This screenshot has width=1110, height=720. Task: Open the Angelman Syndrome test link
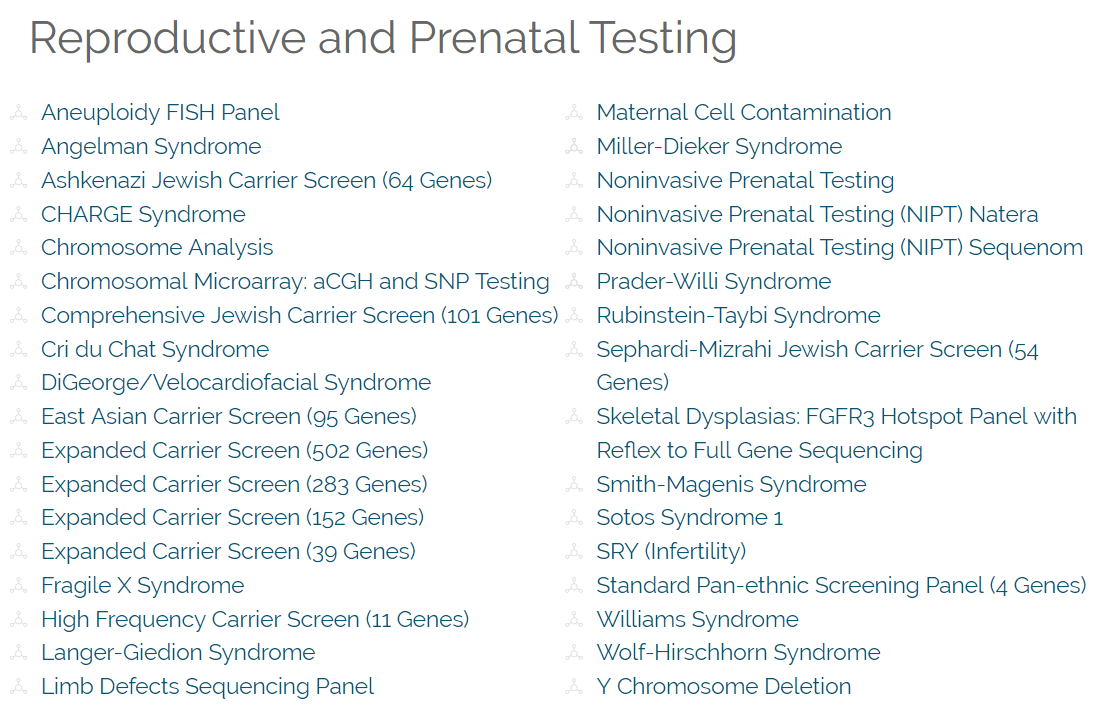pyautogui.click(x=151, y=147)
